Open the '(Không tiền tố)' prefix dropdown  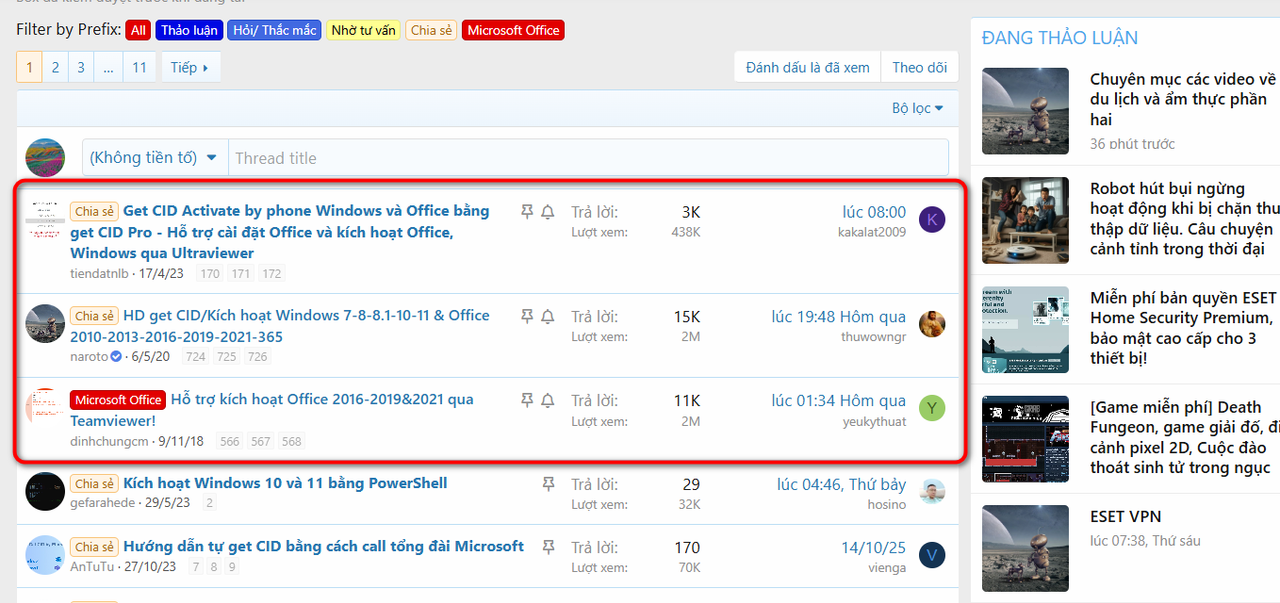pos(155,157)
